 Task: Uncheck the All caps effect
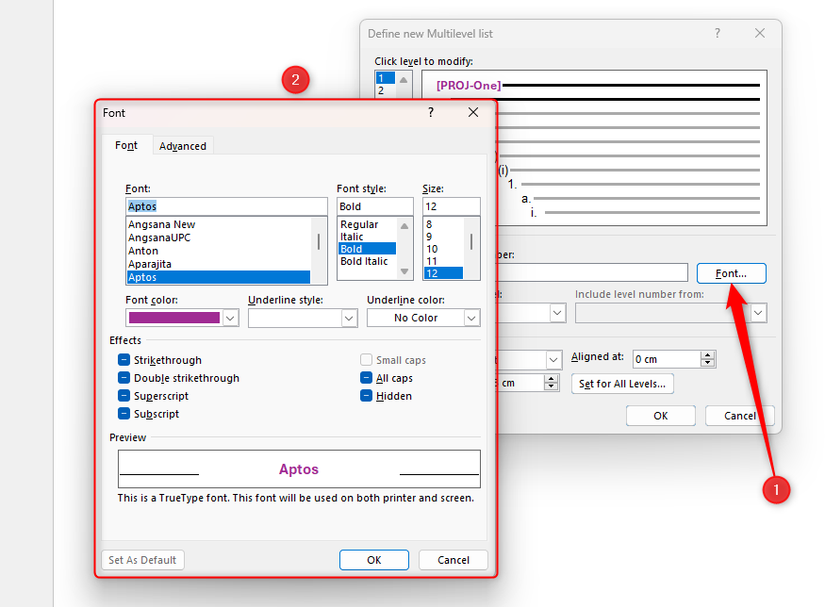point(367,378)
